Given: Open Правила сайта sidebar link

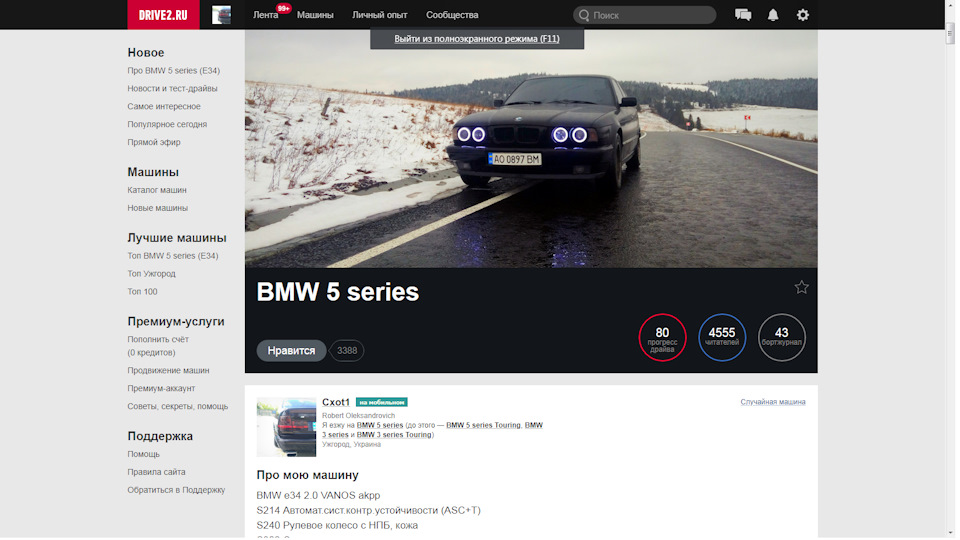Looking at the screenshot, I should pos(156,472).
